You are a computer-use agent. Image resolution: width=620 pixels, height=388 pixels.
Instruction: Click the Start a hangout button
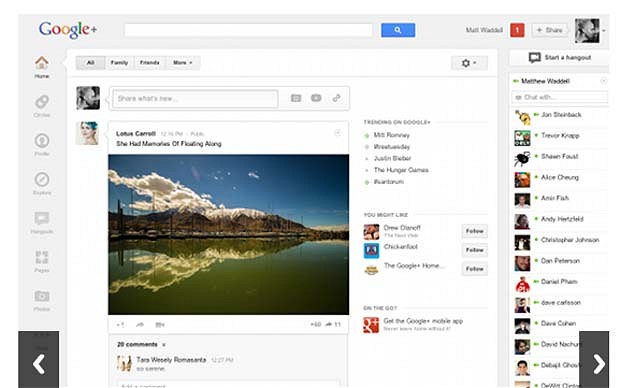[x=559, y=58]
